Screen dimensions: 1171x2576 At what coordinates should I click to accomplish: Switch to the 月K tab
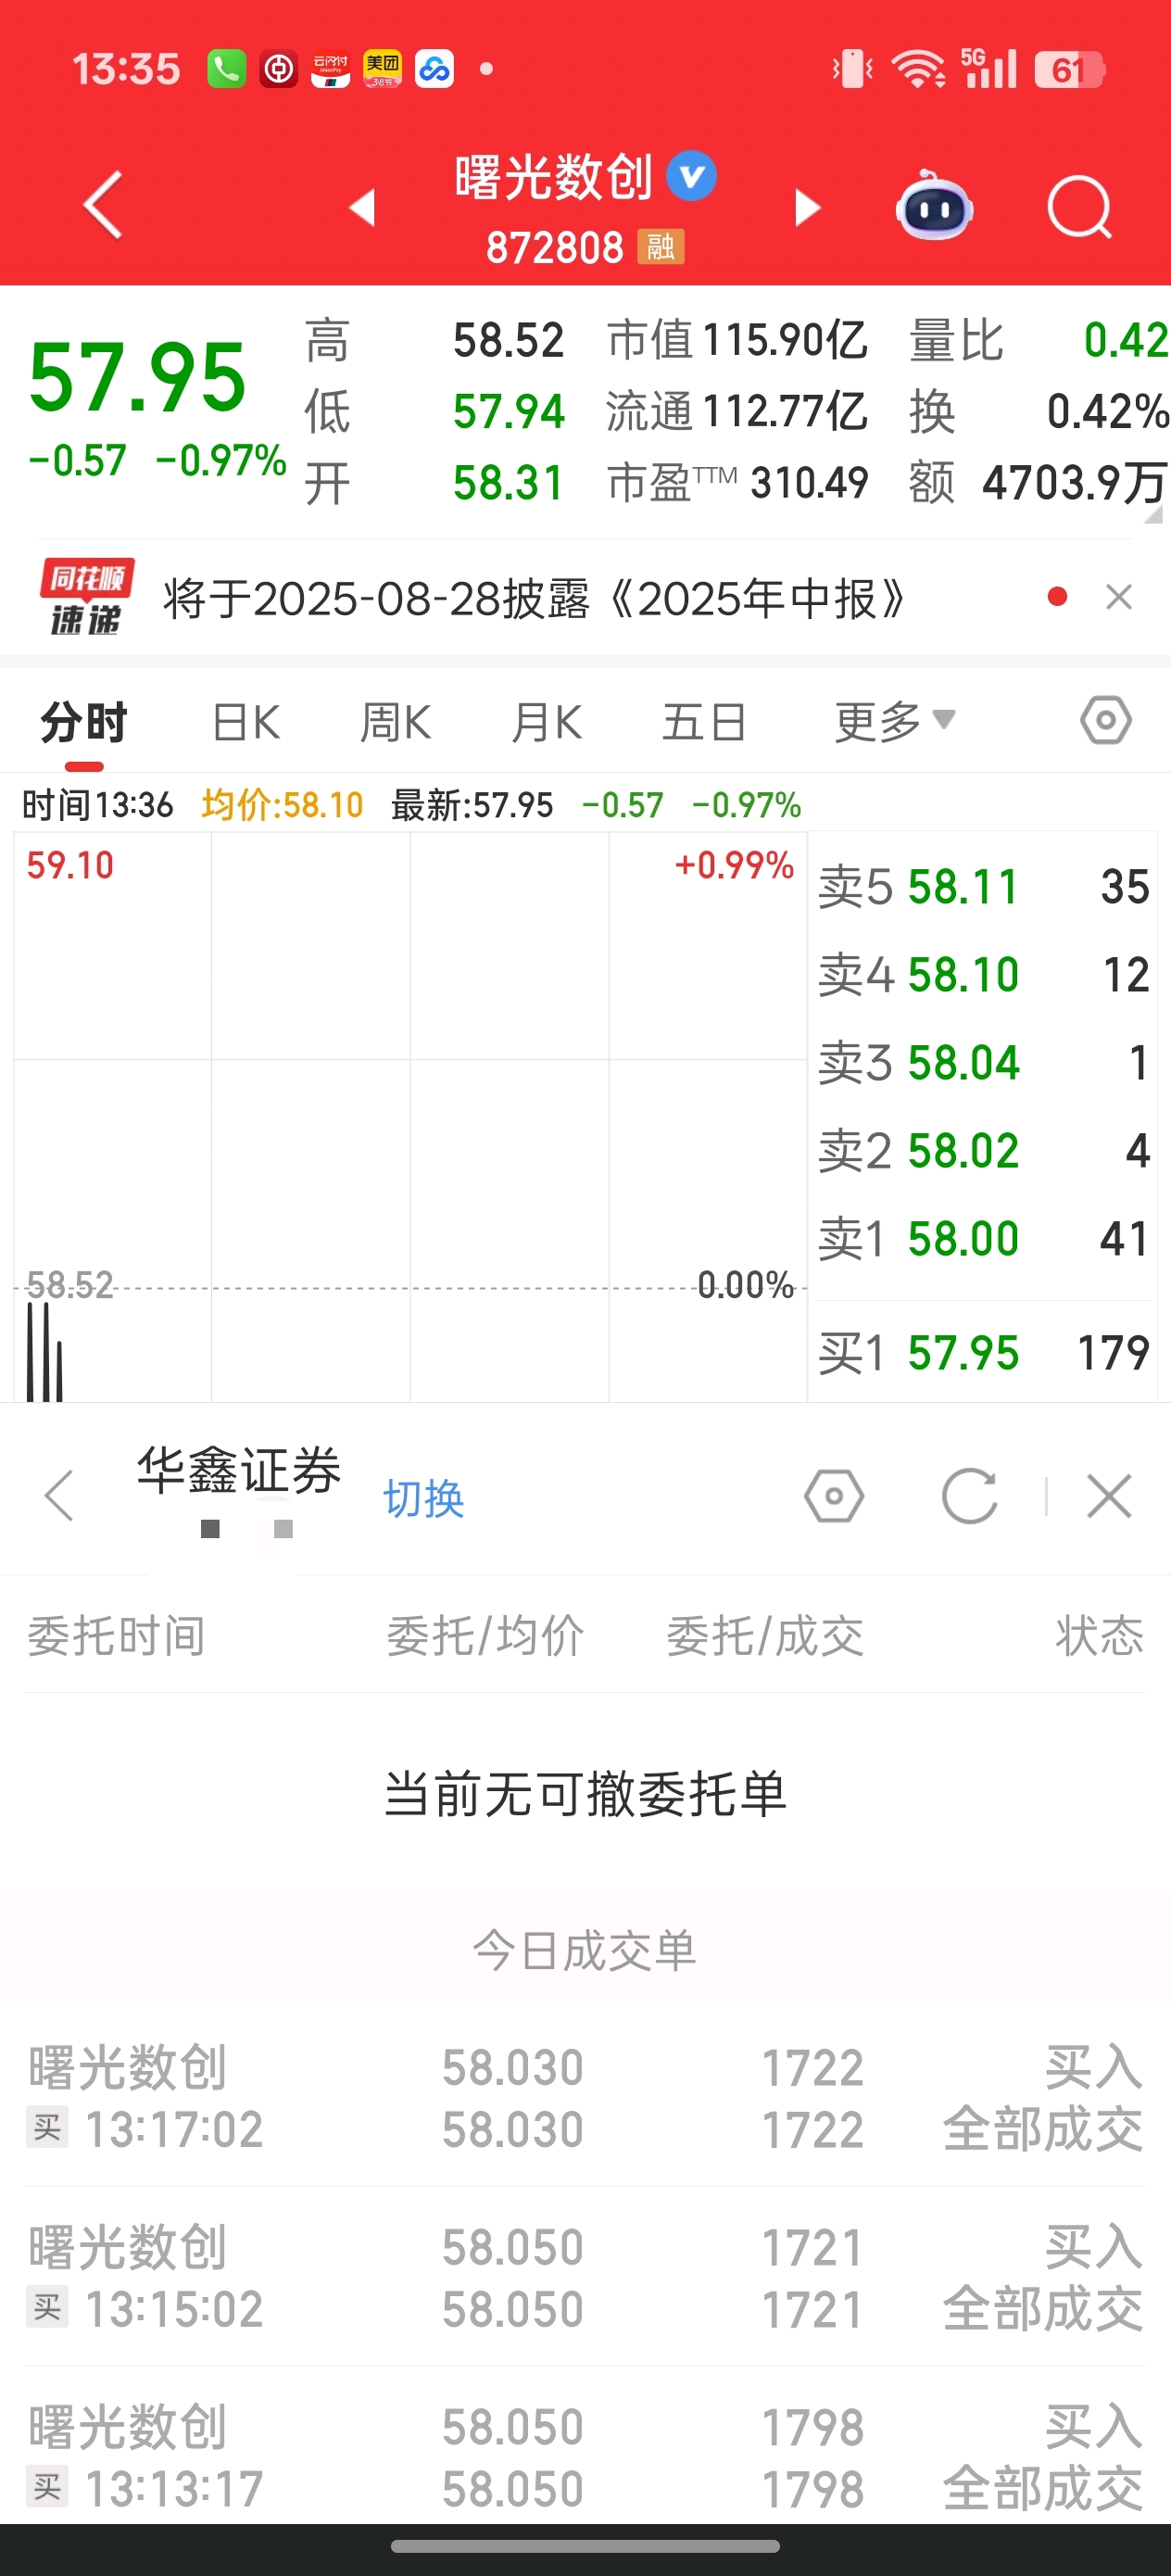[x=547, y=721]
